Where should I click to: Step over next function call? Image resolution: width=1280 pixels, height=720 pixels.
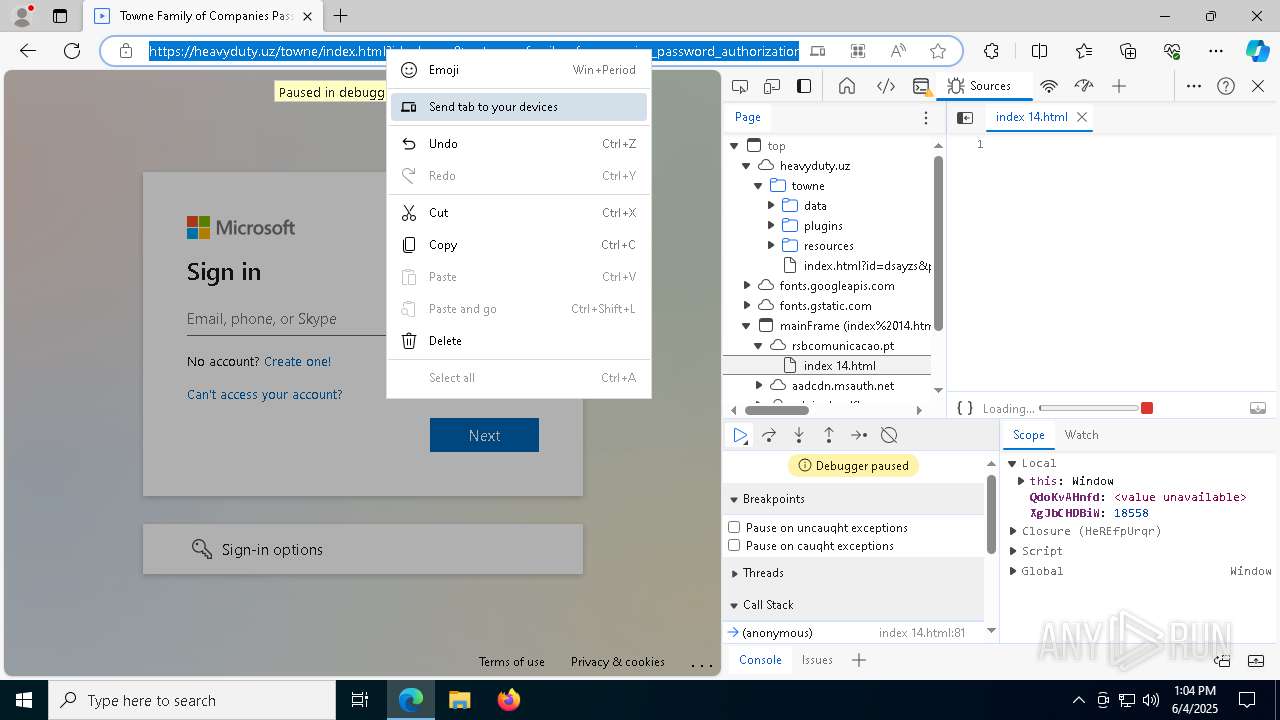769,435
